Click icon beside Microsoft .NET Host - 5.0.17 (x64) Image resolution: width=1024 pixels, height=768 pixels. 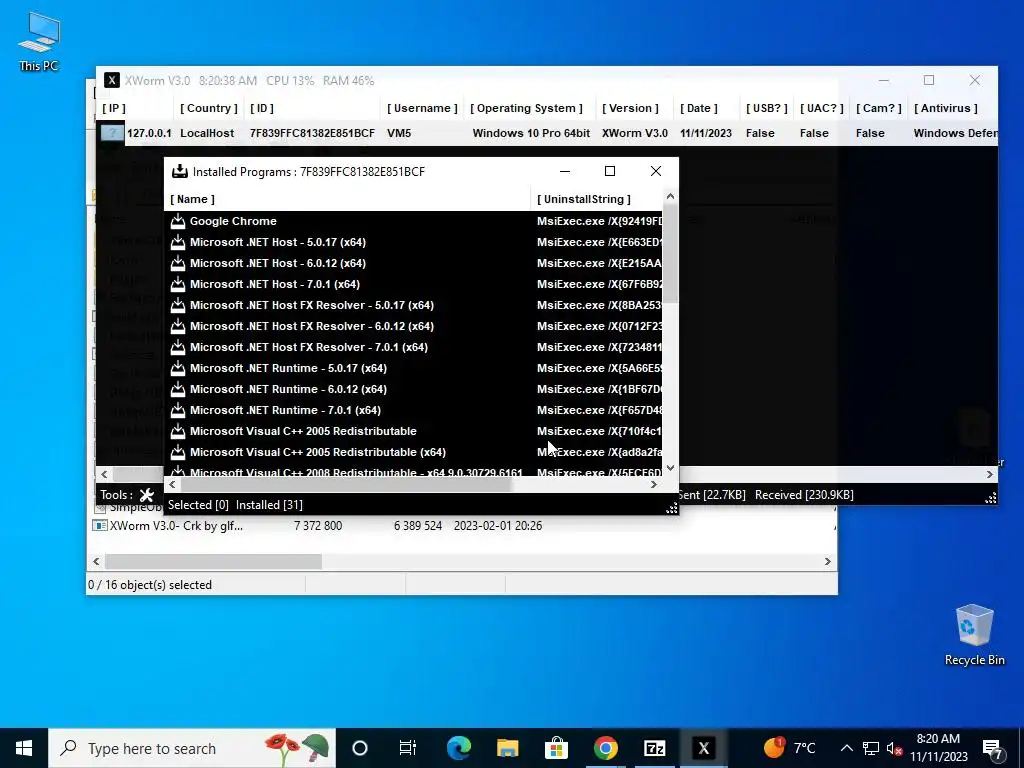pos(178,242)
